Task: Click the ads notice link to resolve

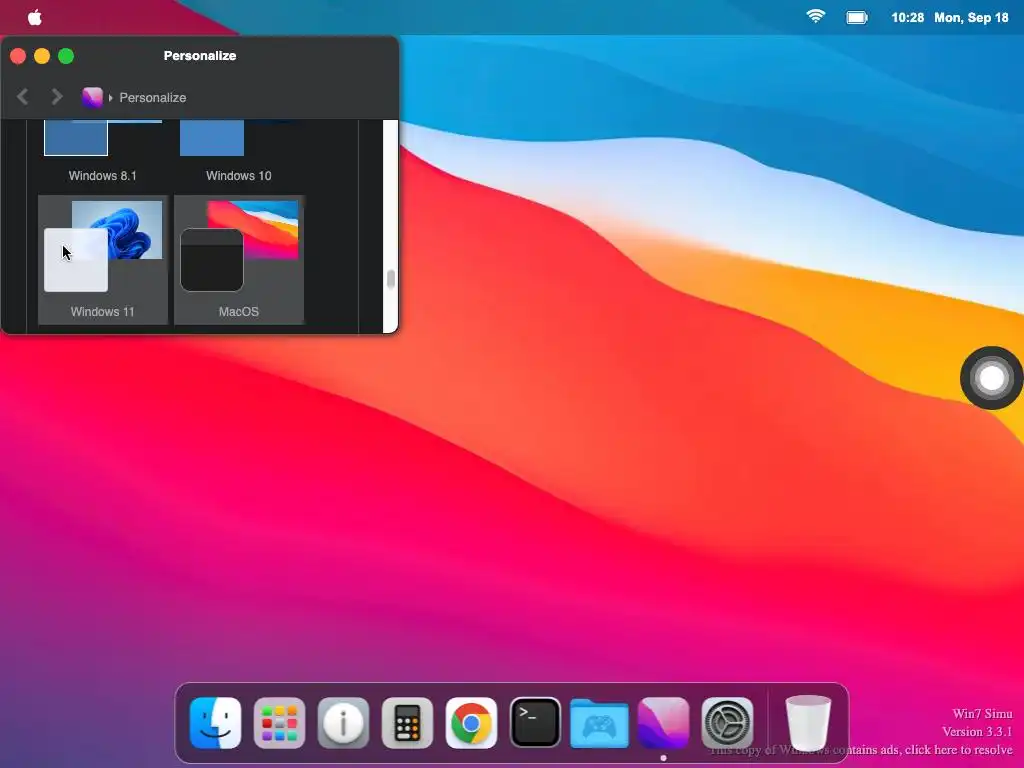Action: click(x=861, y=750)
